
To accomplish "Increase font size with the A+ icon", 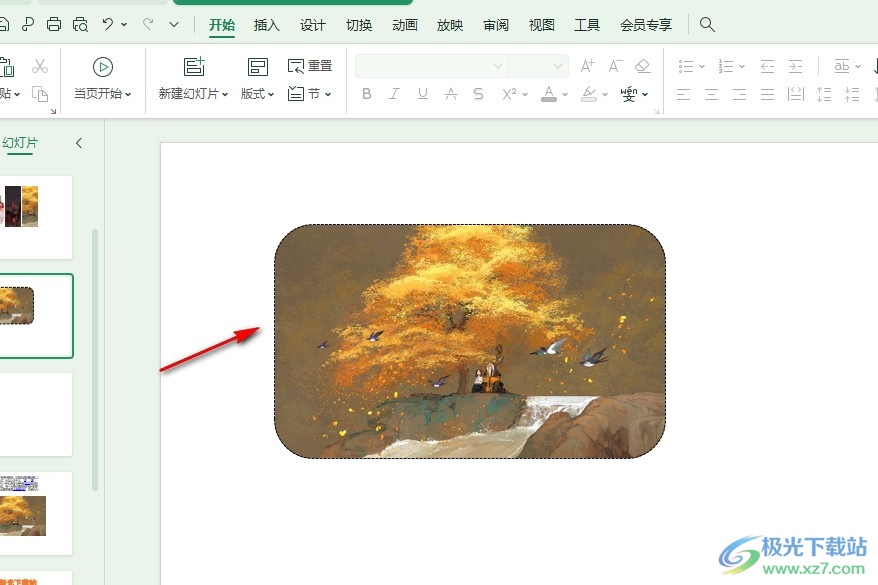I will tap(587, 66).
